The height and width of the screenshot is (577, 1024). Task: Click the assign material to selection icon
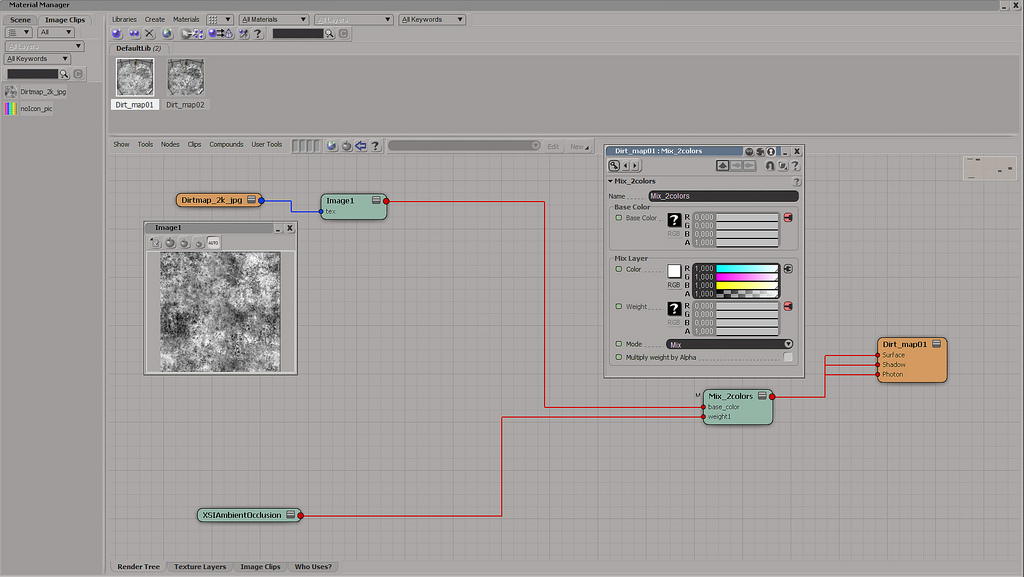(x=192, y=33)
